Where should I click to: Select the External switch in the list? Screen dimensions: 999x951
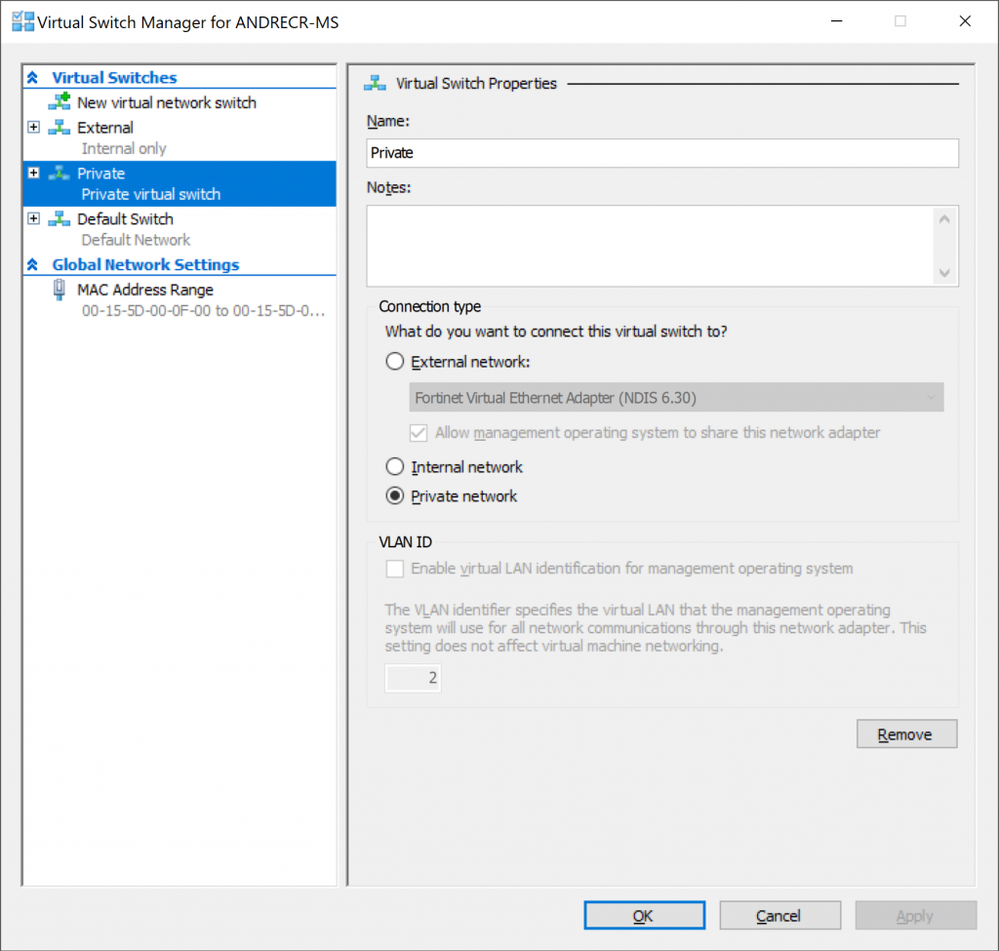[105, 127]
